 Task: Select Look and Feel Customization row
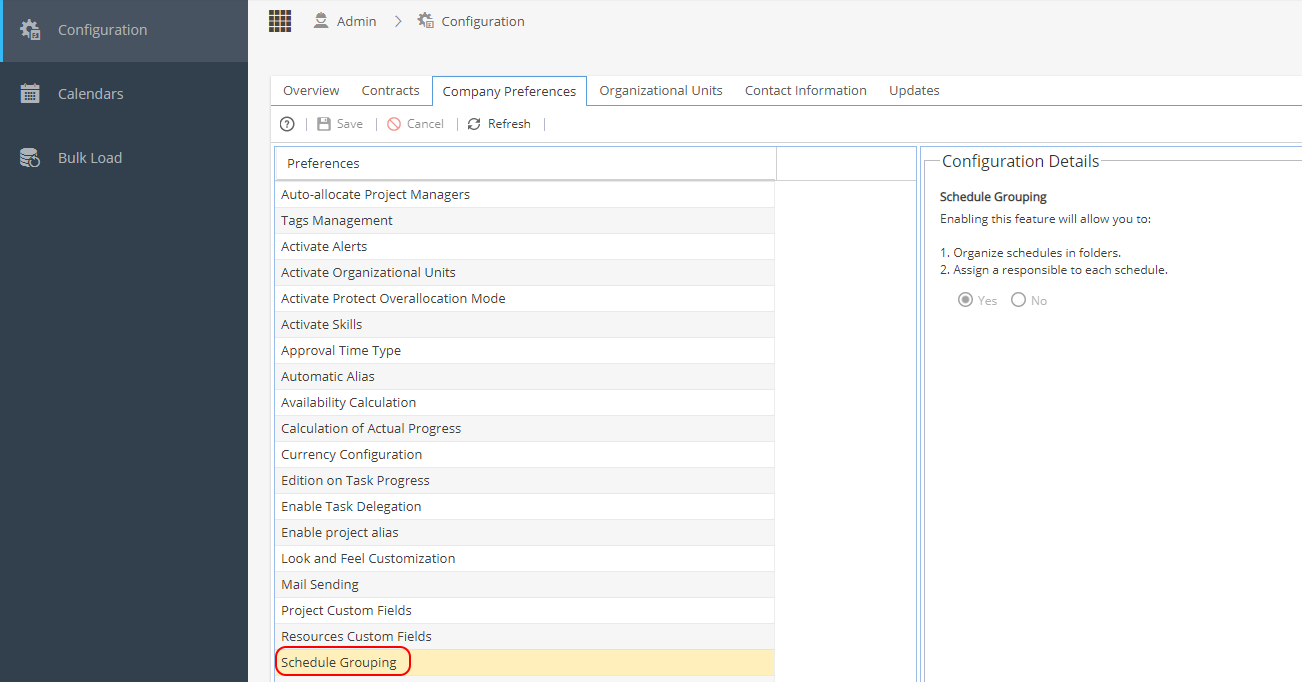point(524,559)
